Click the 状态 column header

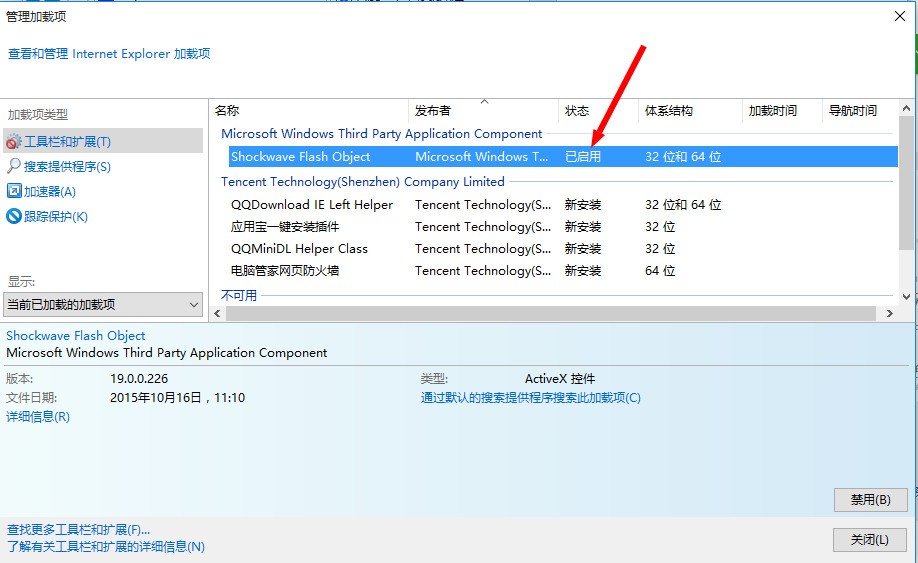click(577, 111)
